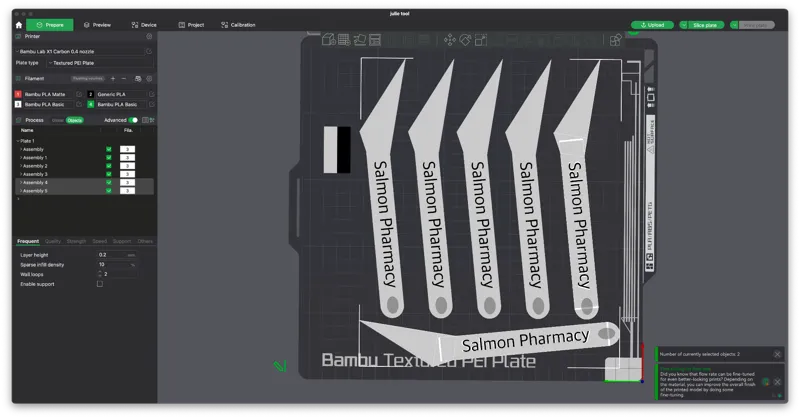Click the Slice plate button
Screen dimensions: 800x418
pyautogui.click(x=705, y=25)
